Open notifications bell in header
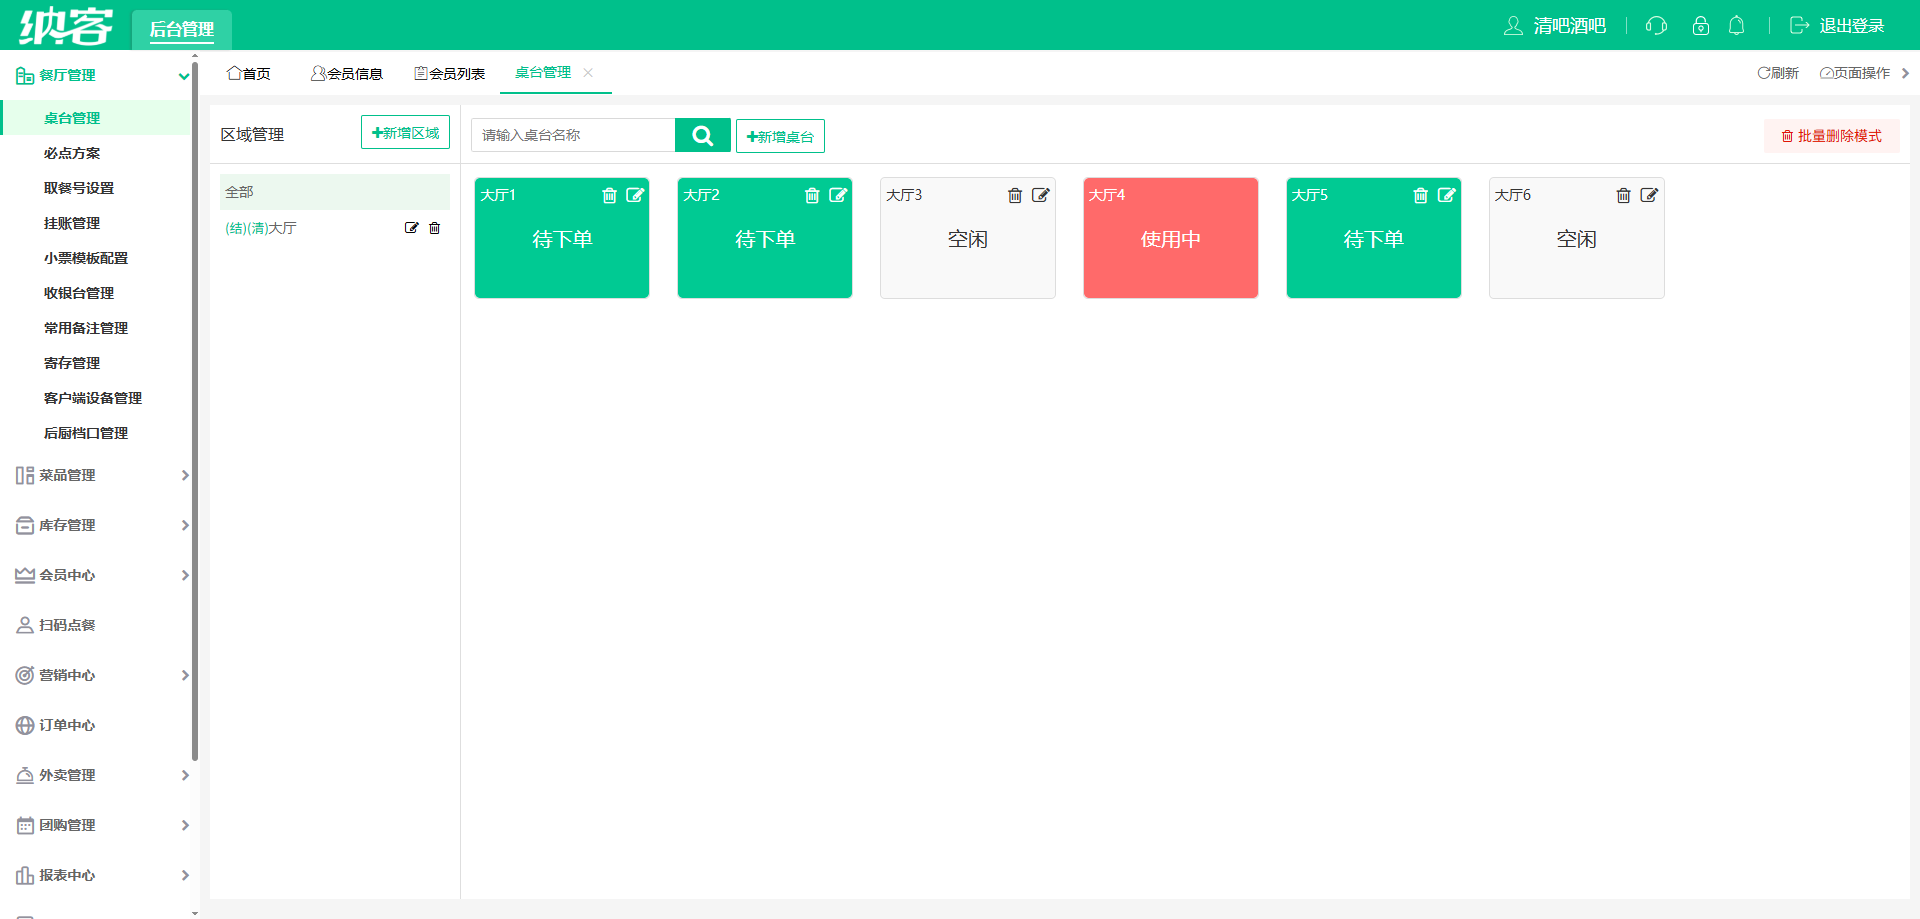Viewport: 1920px width, 919px height. [1737, 25]
